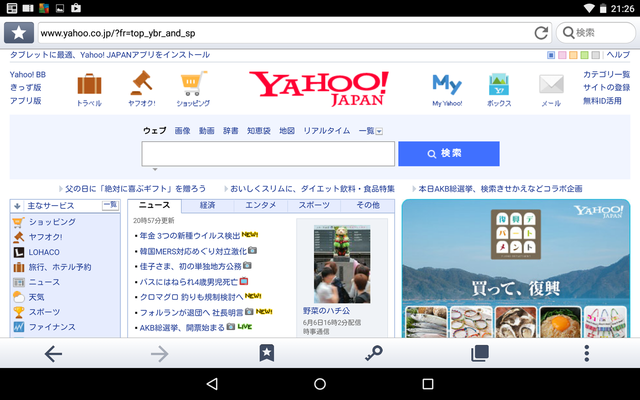This screenshot has width=640, height=400.
Task: Open headline 年金 3つの新種ウイルス検出
Action: point(190,236)
